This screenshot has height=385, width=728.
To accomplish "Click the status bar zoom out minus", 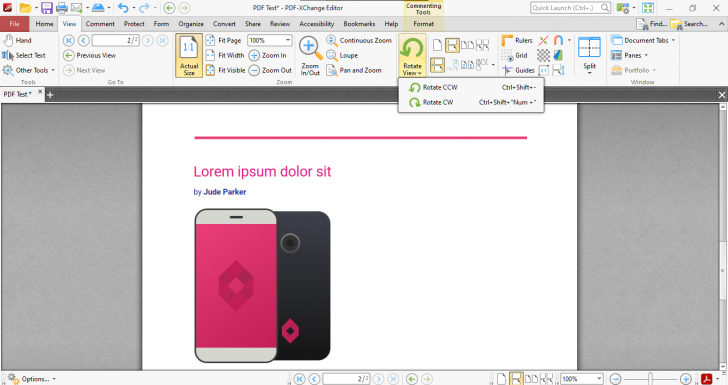I will pyautogui.click(x=615, y=379).
